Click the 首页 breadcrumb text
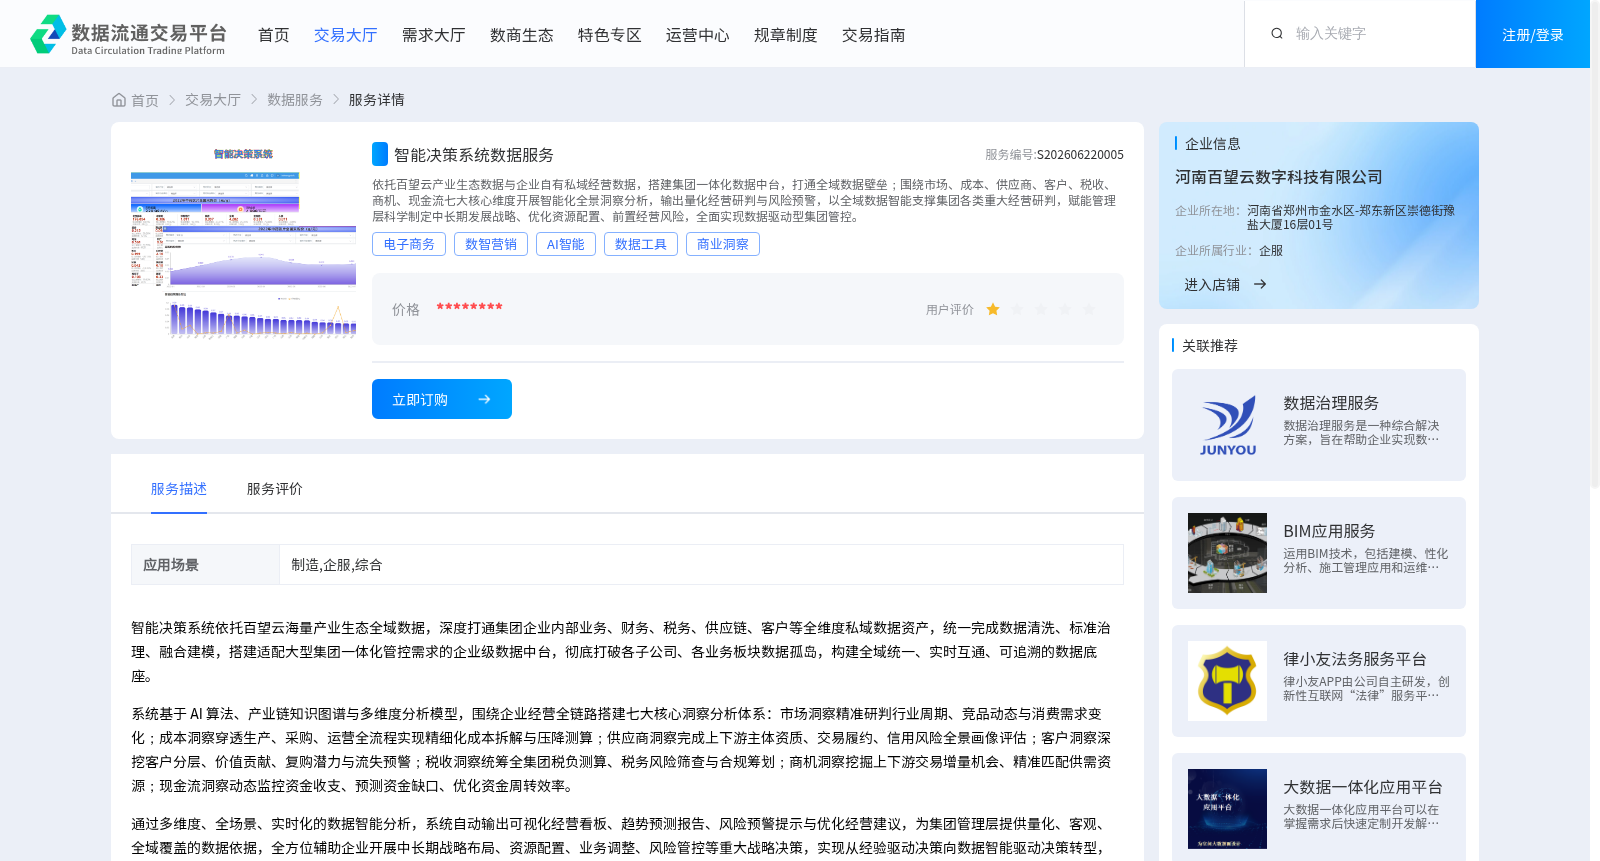Image resolution: width=1600 pixels, height=861 pixels. coord(145,100)
